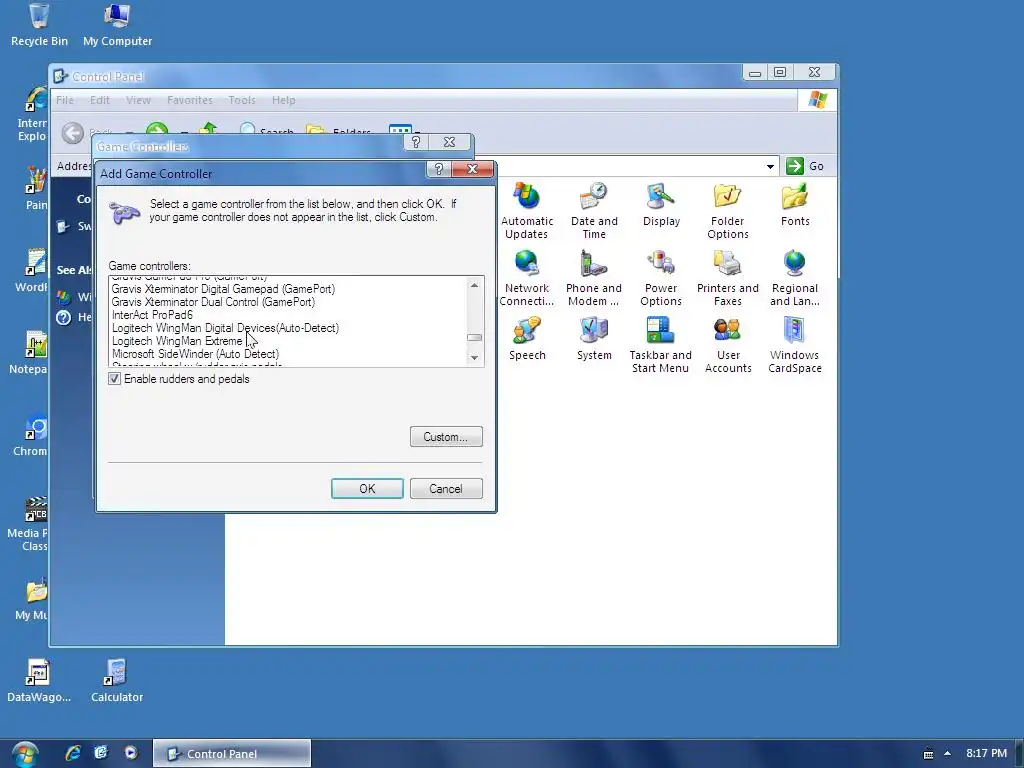The height and width of the screenshot is (768, 1024).
Task: Launch Internet Explorer from quick launch
Action: coord(72,753)
